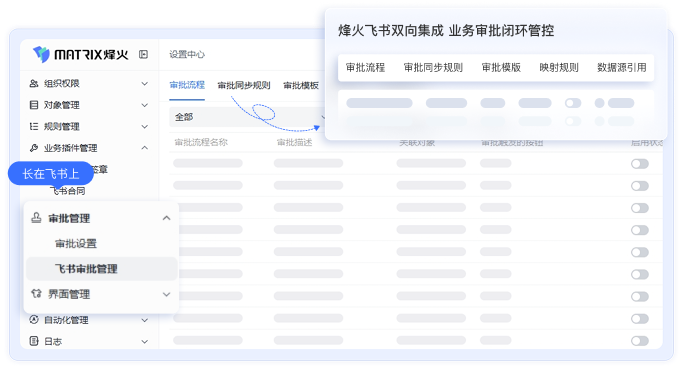The image size is (686, 371).
Task: Toggle the first row's 启用状态 switch
Action: point(640,164)
